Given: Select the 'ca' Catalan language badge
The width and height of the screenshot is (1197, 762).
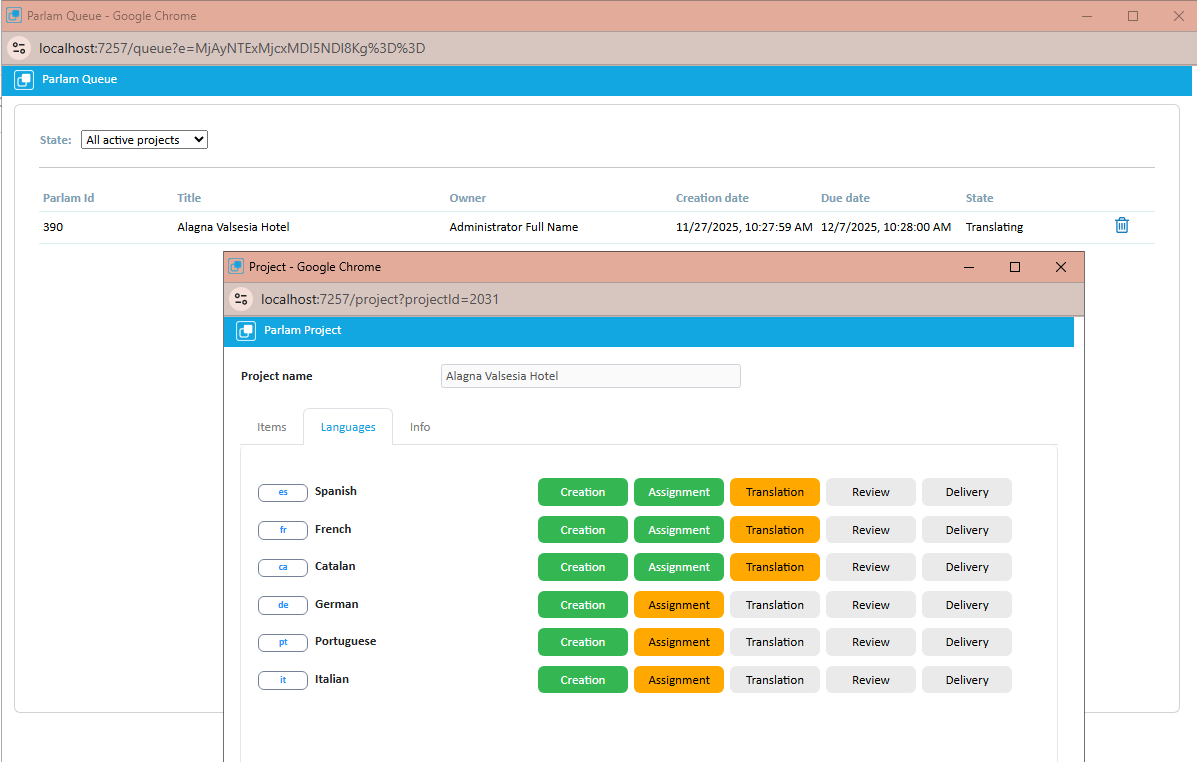Looking at the screenshot, I should pos(283,567).
